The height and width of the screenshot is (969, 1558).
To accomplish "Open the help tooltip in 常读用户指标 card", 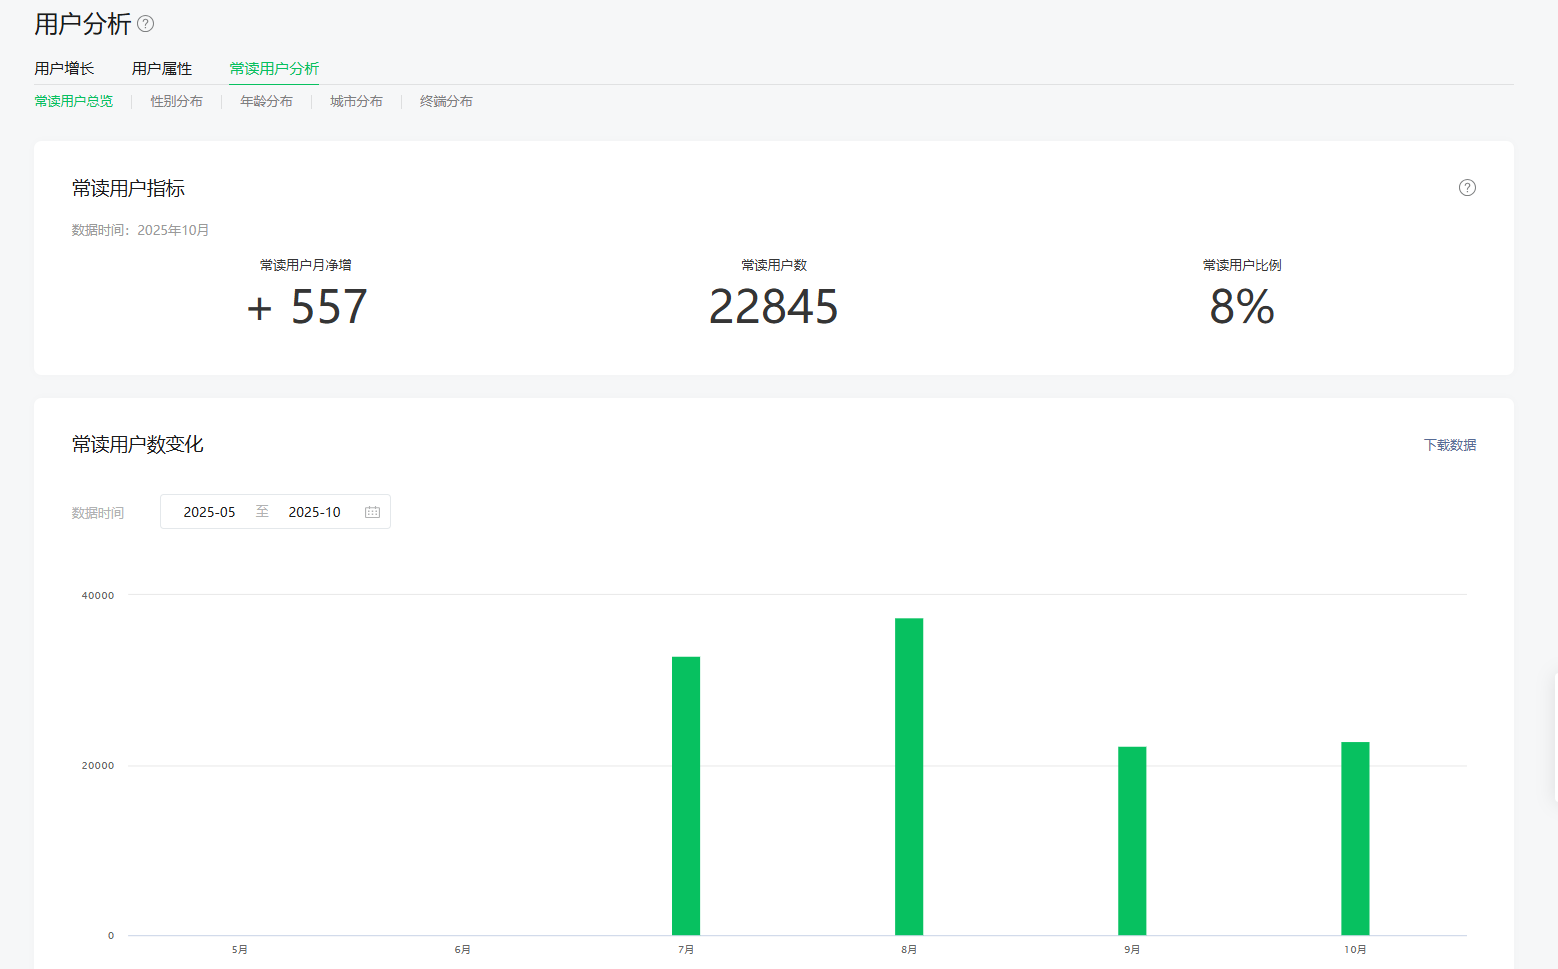I will (x=1467, y=188).
